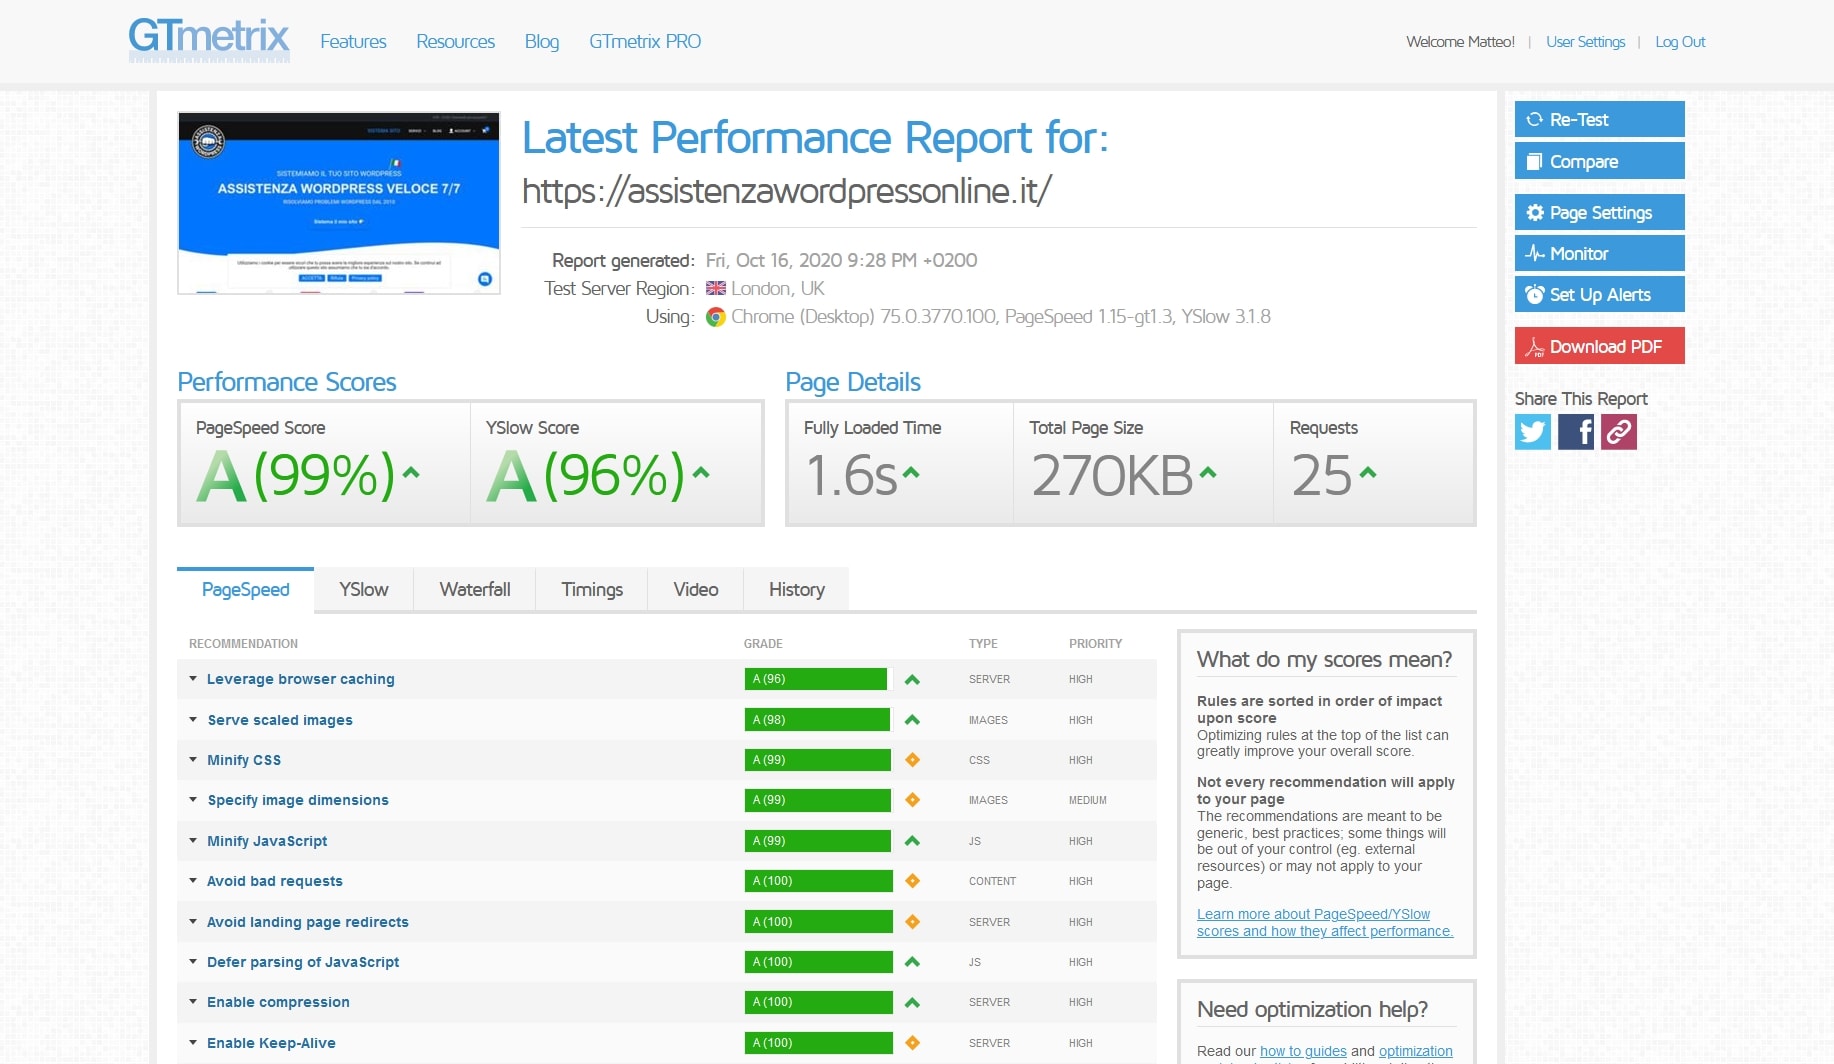Expand Enable compression recommendation
This screenshot has height=1064, width=1834.
[277, 1002]
